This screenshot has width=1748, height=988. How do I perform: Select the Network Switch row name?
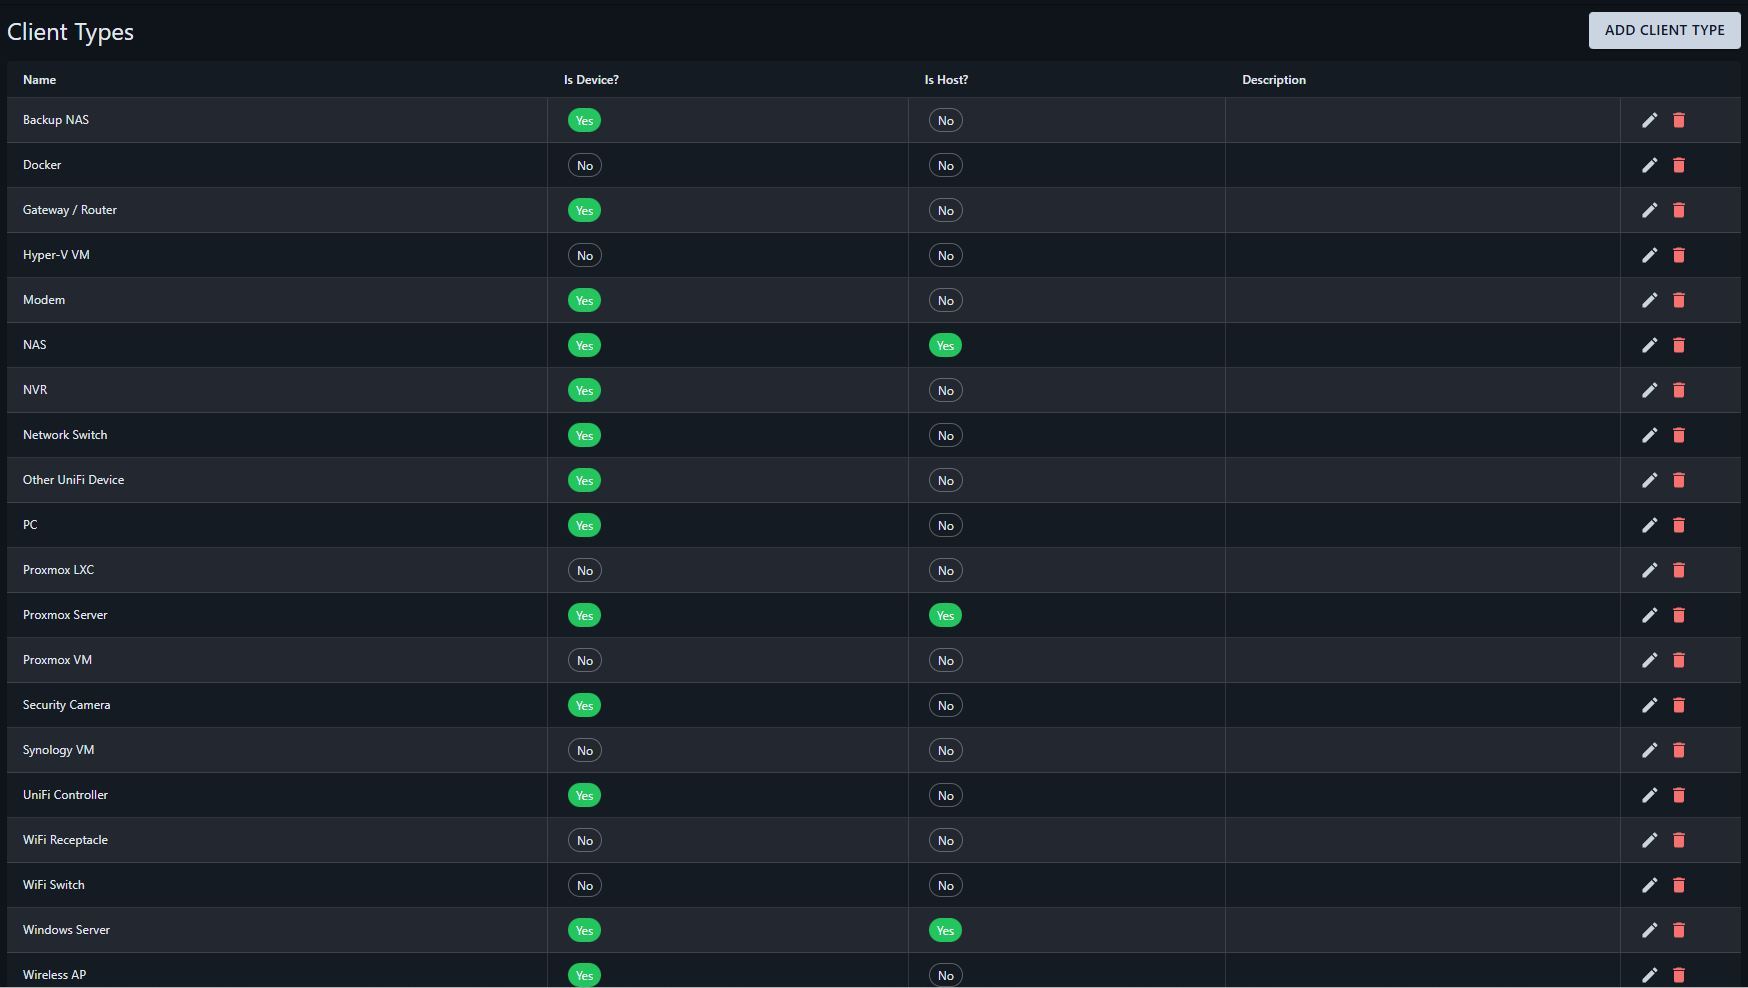coord(65,435)
